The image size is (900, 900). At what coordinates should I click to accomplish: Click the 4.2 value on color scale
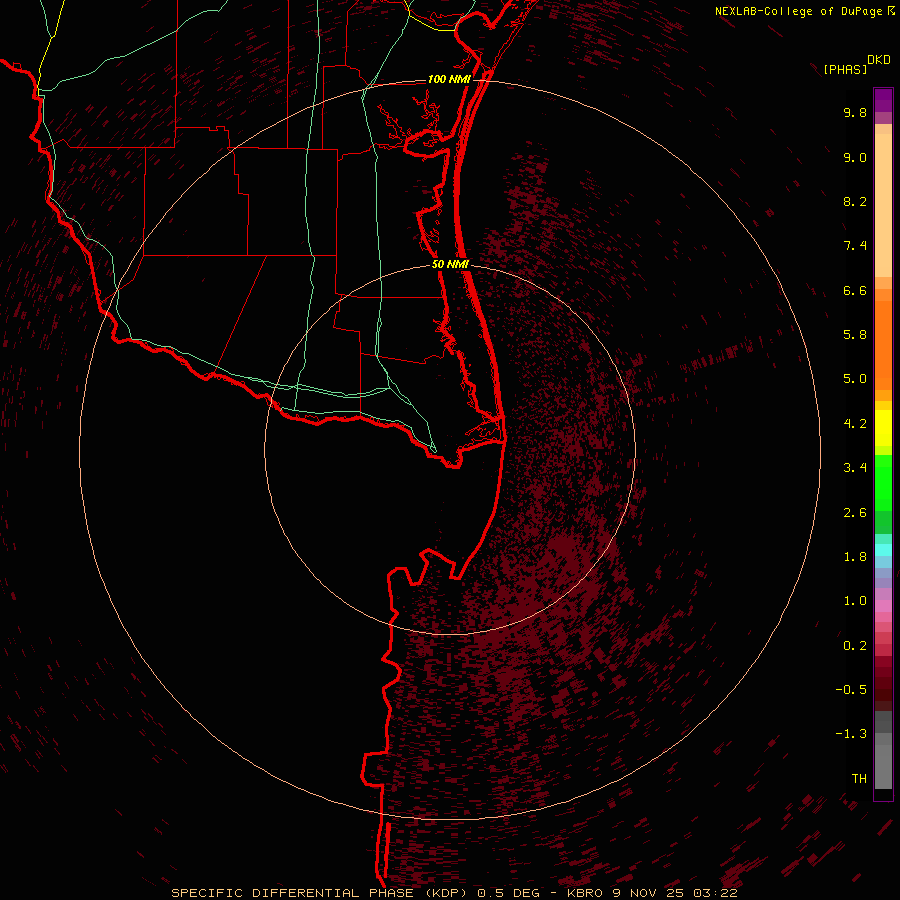click(x=855, y=424)
